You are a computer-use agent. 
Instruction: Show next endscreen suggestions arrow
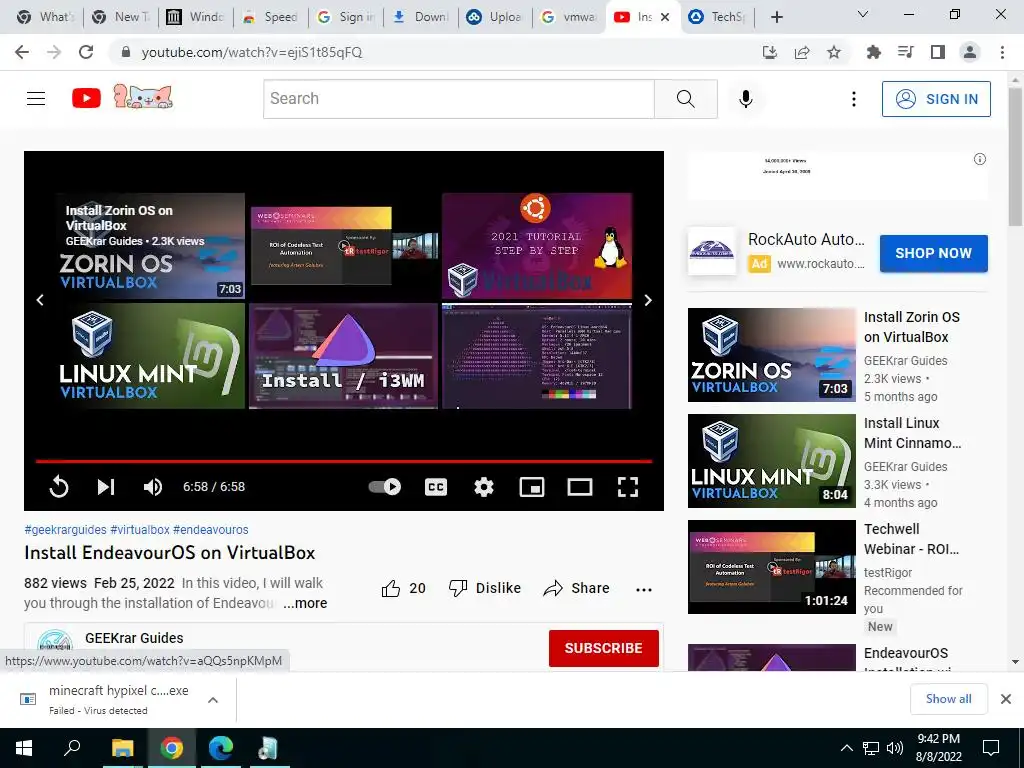tap(648, 300)
